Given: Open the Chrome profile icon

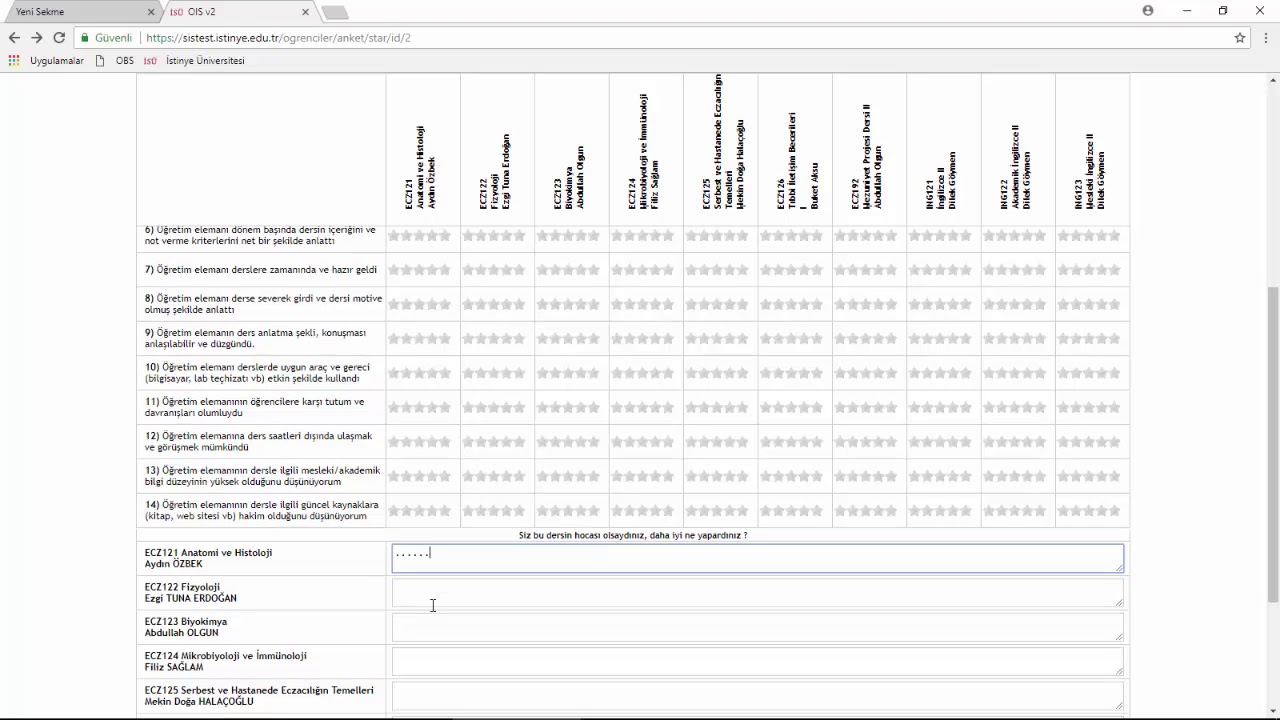Looking at the screenshot, I should [1148, 11].
